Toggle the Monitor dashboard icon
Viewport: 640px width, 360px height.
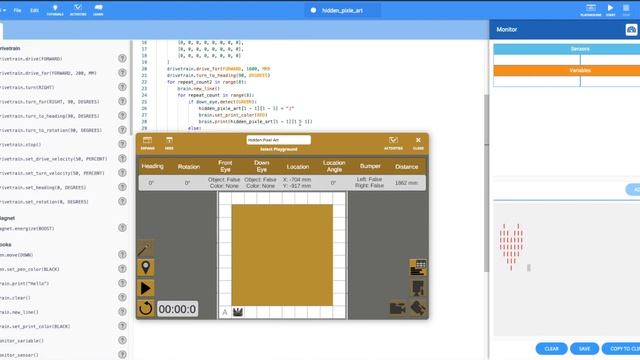631,30
